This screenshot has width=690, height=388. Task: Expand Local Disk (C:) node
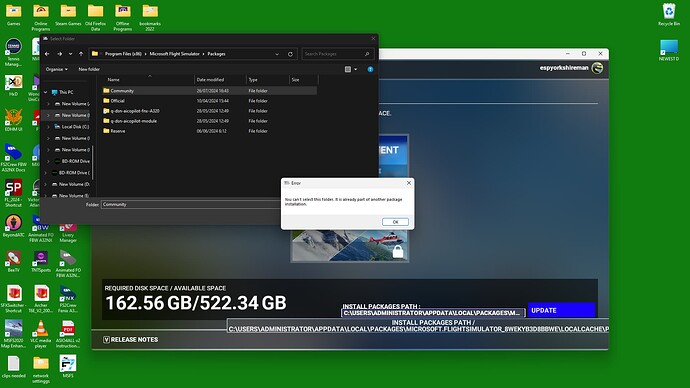pyautogui.click(x=48, y=127)
